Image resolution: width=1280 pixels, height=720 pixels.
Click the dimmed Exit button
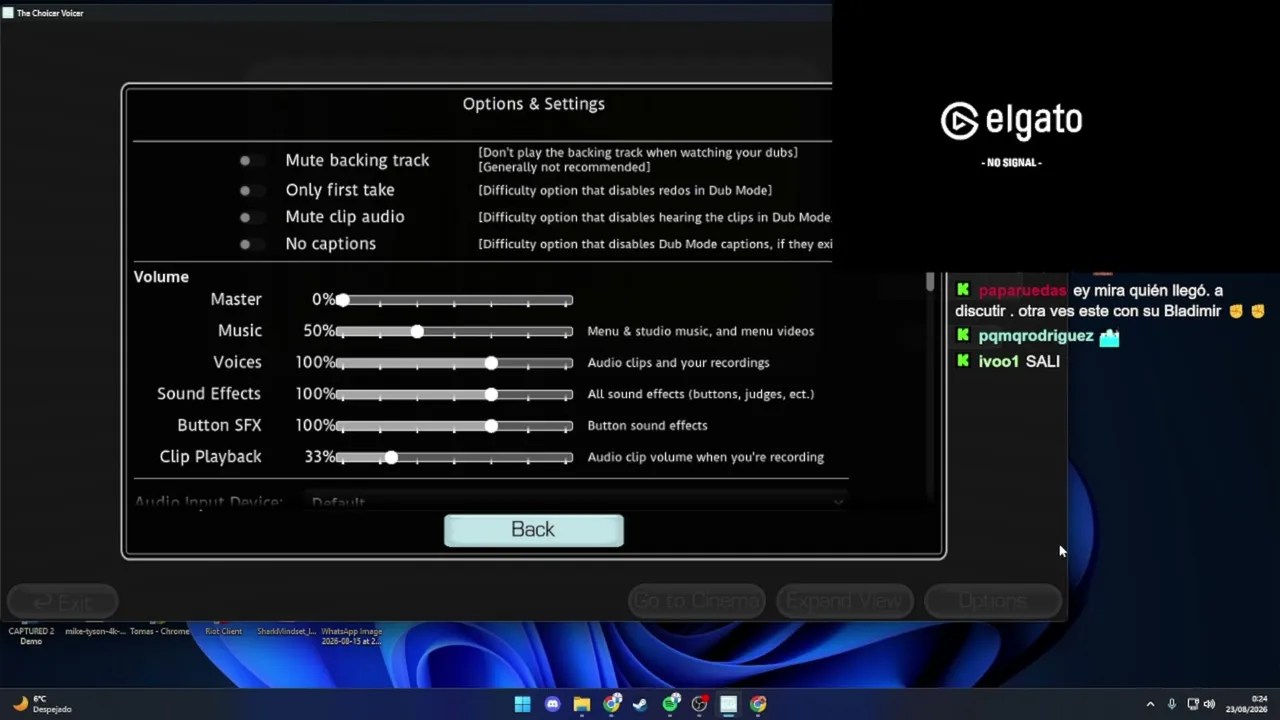tap(63, 602)
